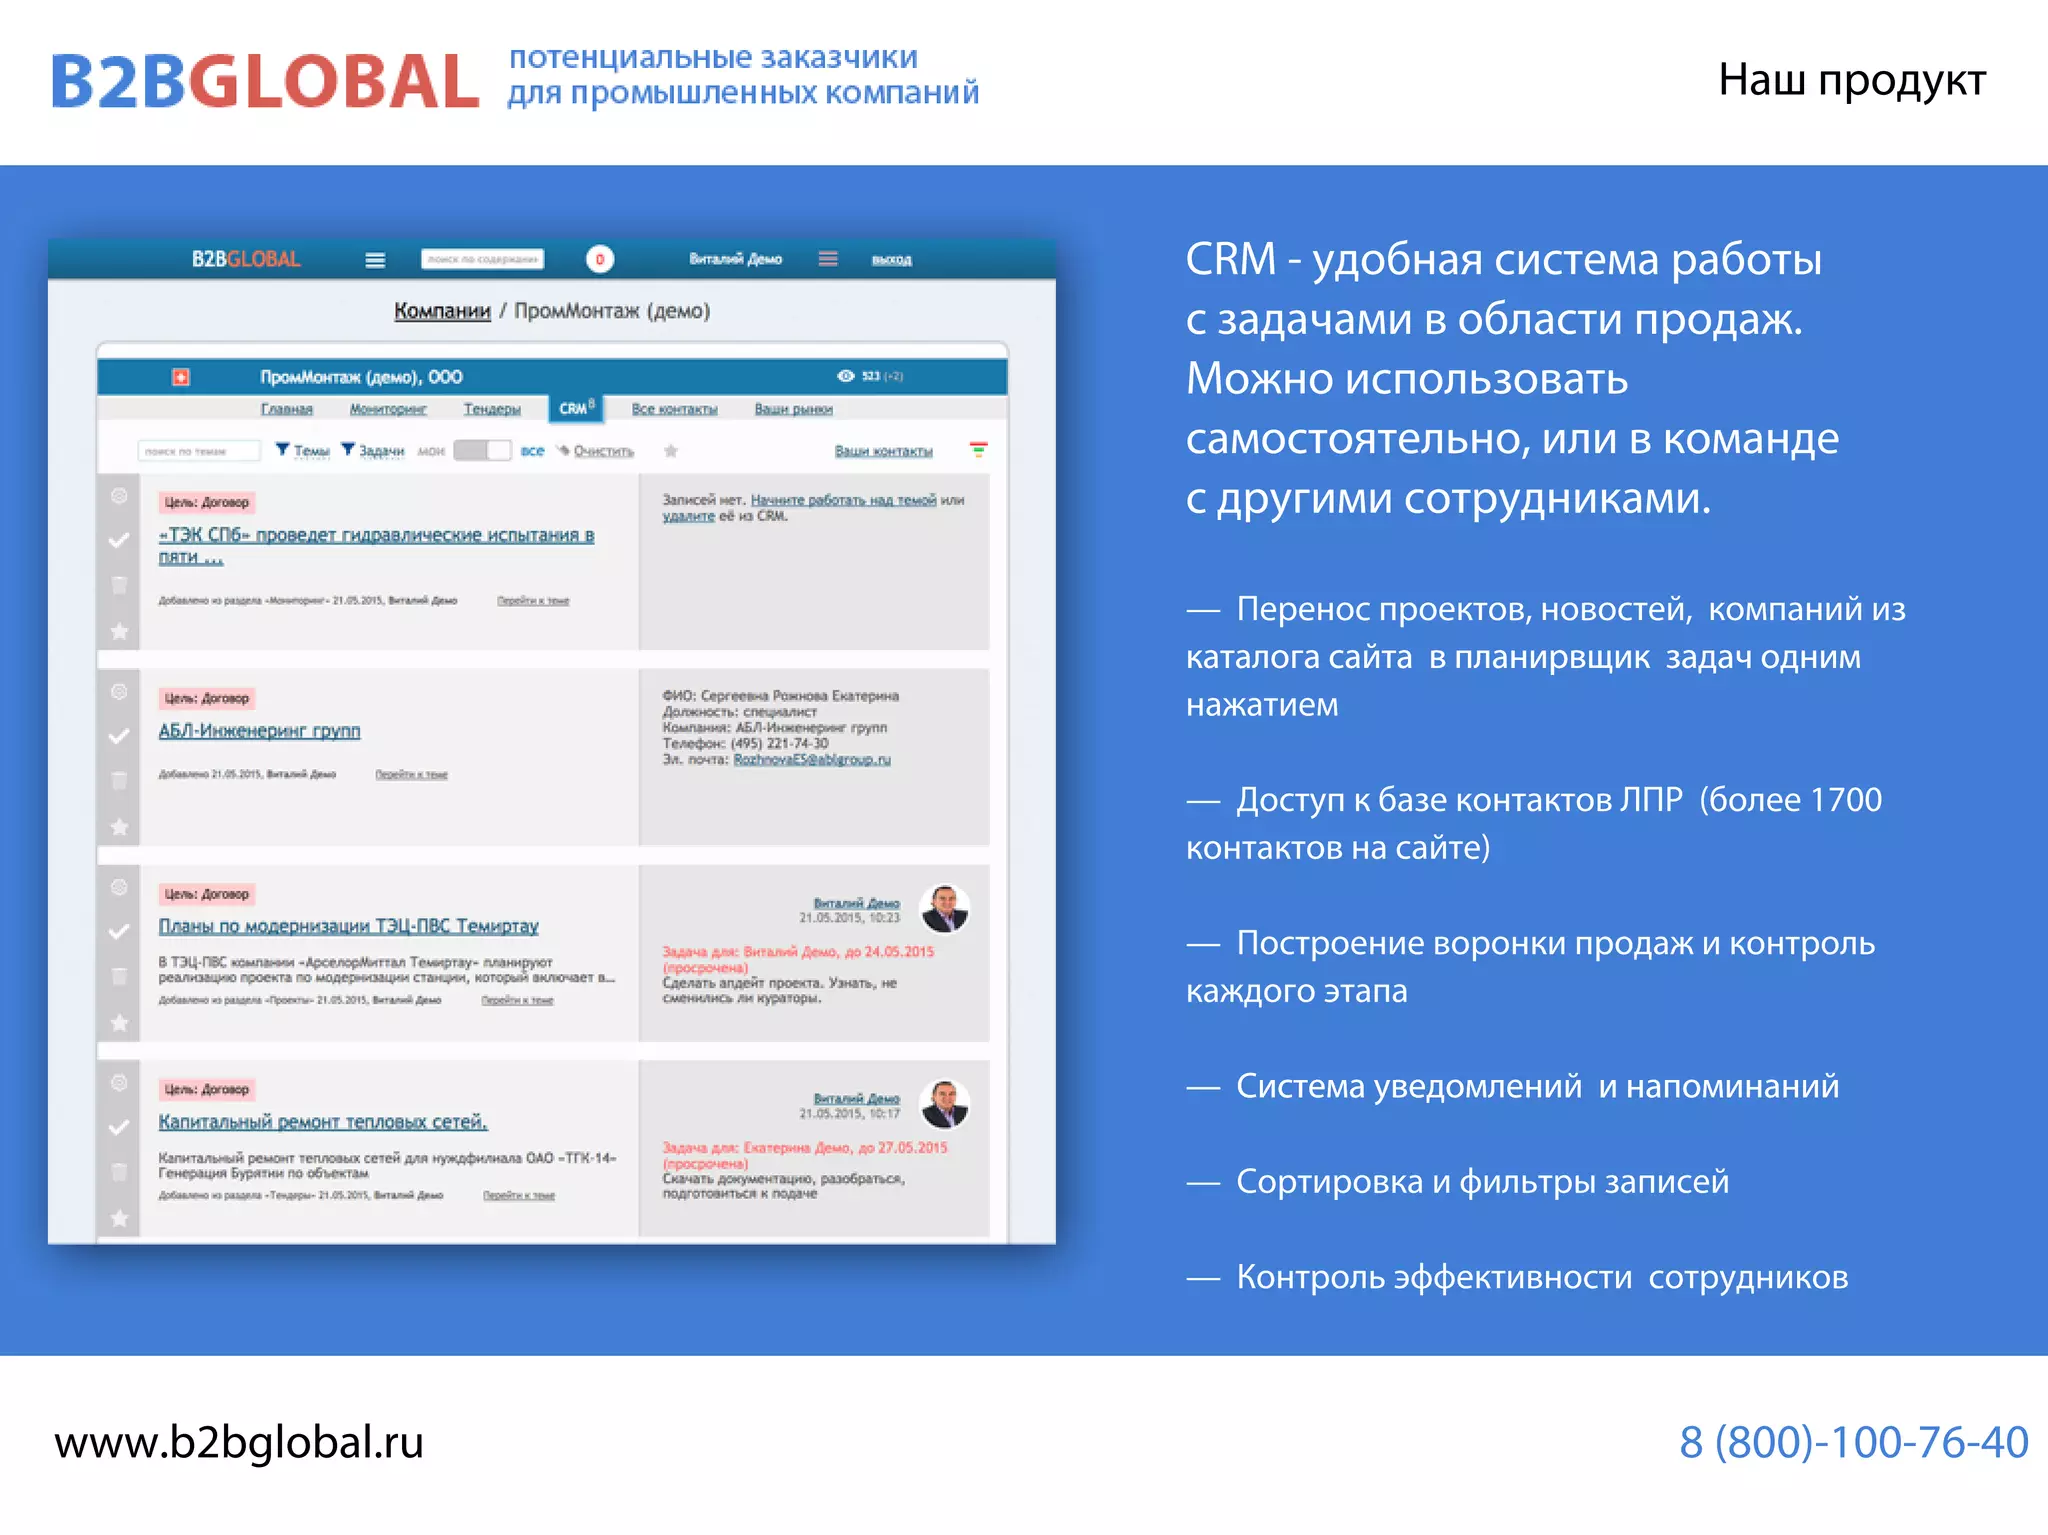Click the www.b2bglobal.ru address in the slide footer
This screenshot has width=2048, height=1535.
(239, 1443)
